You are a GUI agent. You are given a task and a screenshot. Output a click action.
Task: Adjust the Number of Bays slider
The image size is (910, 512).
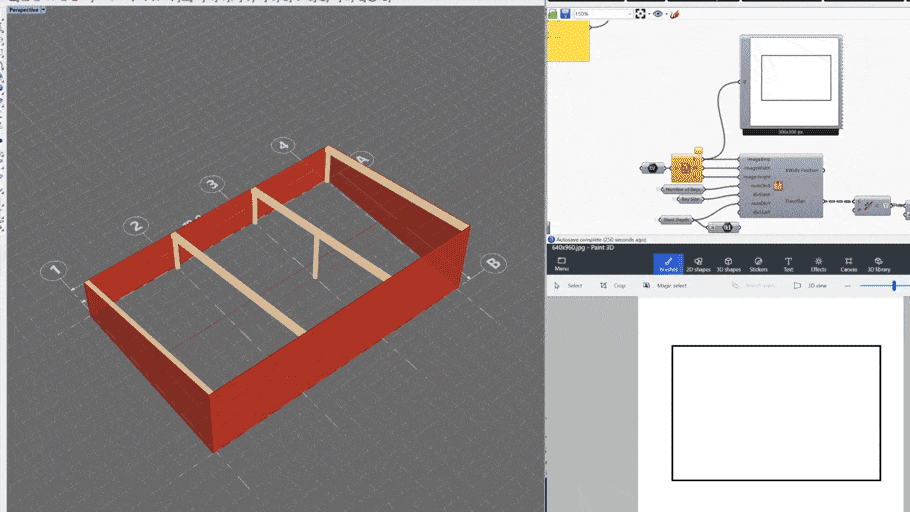tap(682, 190)
